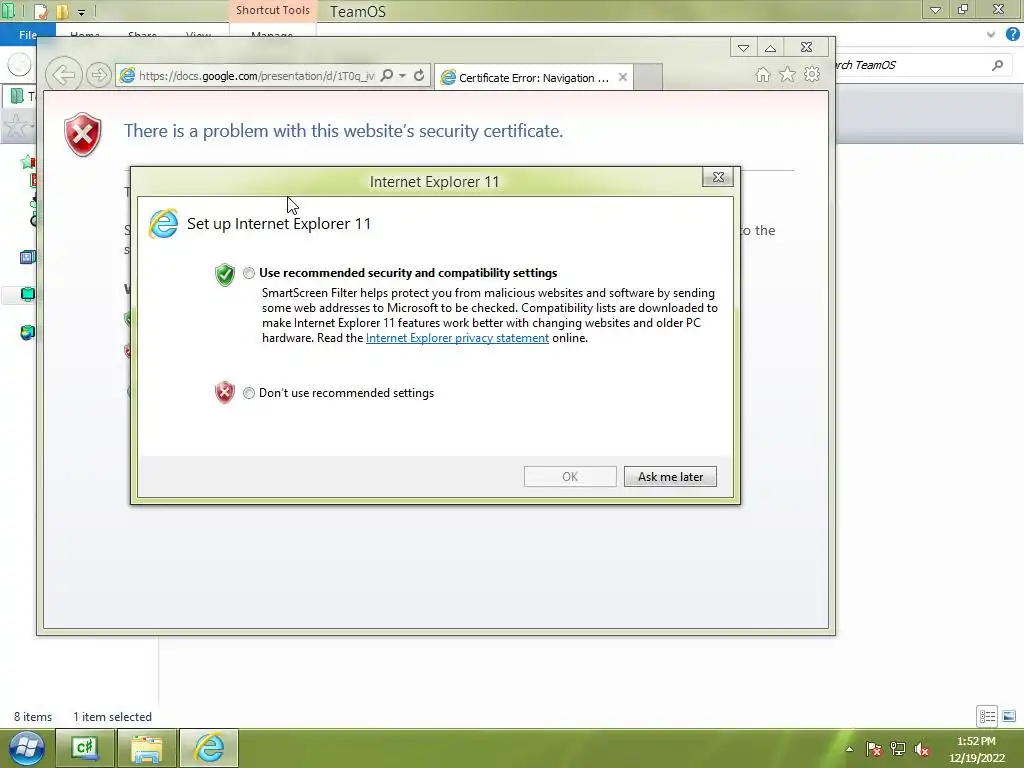Switch Explorer to details view

(987, 716)
